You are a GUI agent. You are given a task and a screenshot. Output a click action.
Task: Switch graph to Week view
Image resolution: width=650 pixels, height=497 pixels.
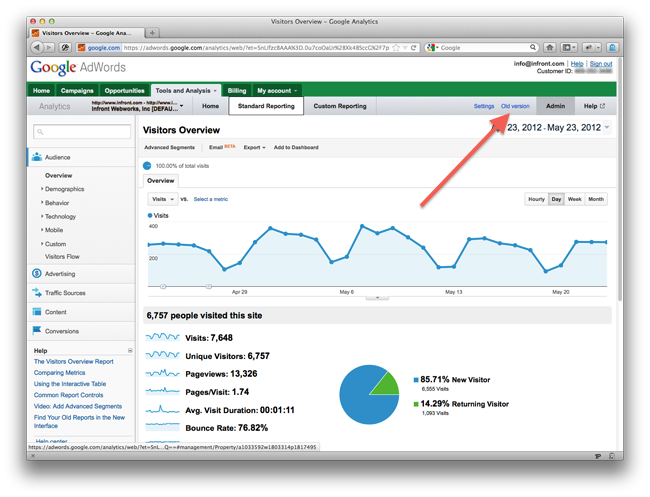click(x=574, y=199)
